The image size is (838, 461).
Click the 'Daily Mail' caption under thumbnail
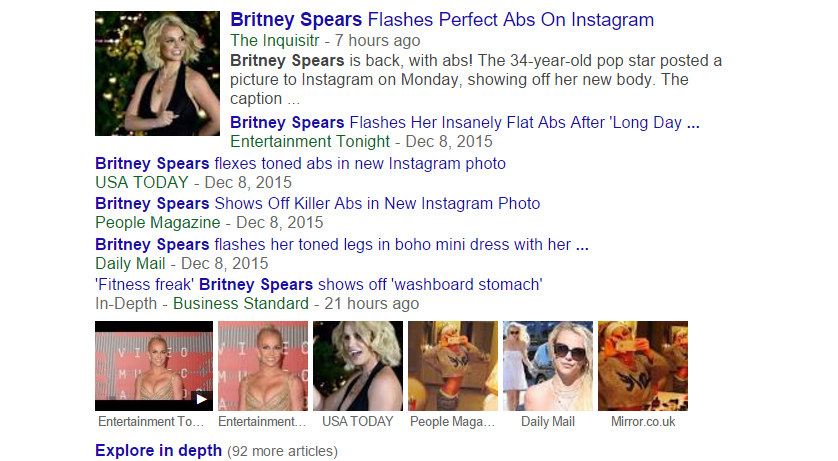[548, 422]
